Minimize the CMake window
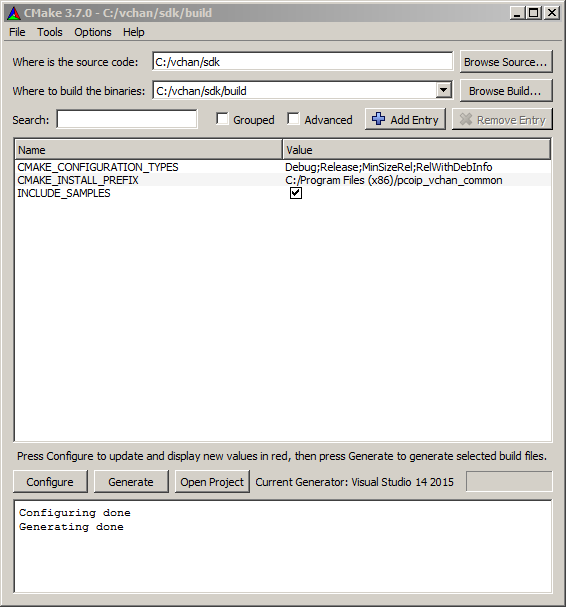The image size is (566, 608). [516, 13]
